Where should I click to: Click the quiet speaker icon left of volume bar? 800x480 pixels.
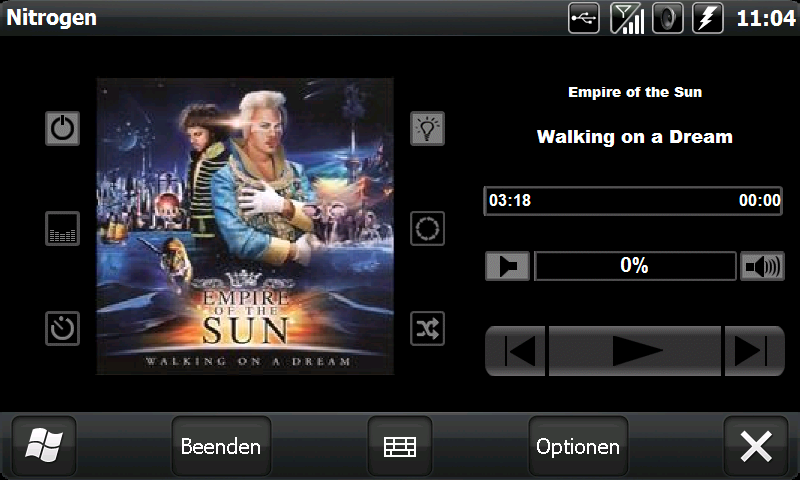[x=507, y=266]
